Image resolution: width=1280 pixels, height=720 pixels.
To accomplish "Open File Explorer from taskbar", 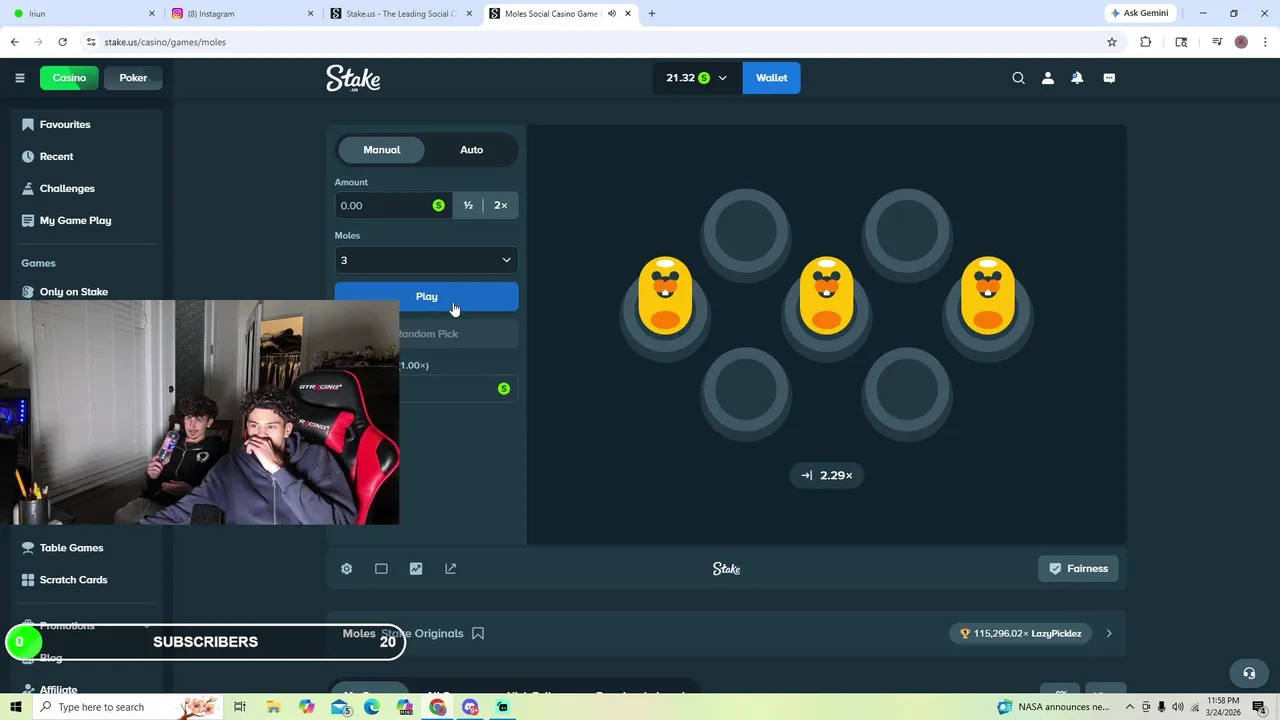I will [x=273, y=707].
